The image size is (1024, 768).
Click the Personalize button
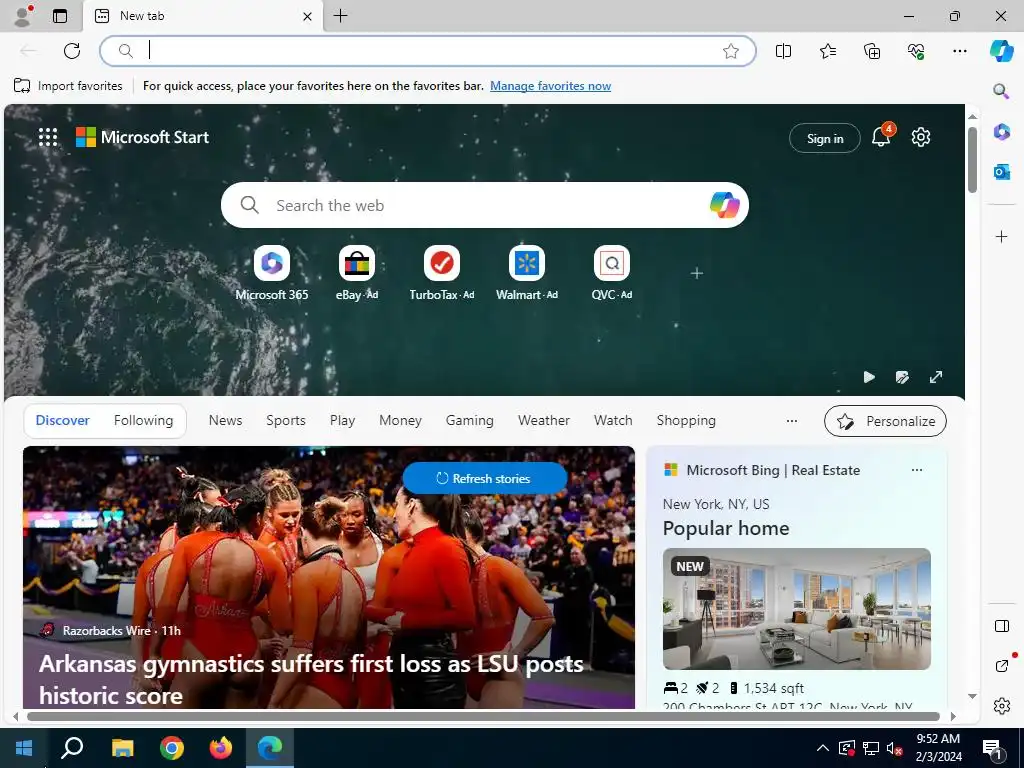[885, 421]
